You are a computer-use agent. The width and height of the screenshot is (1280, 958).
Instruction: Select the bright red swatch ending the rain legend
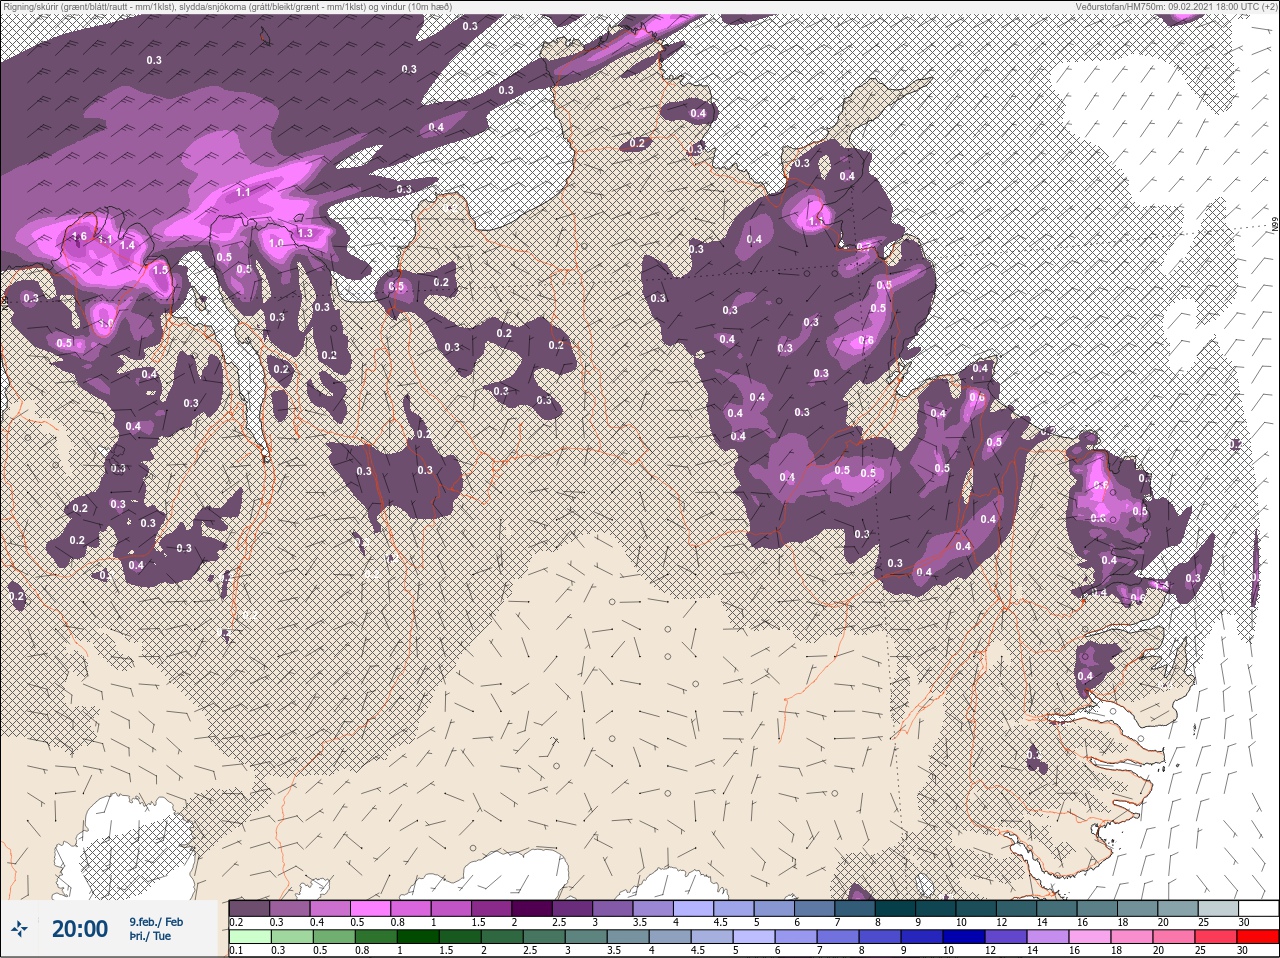click(x=1258, y=937)
